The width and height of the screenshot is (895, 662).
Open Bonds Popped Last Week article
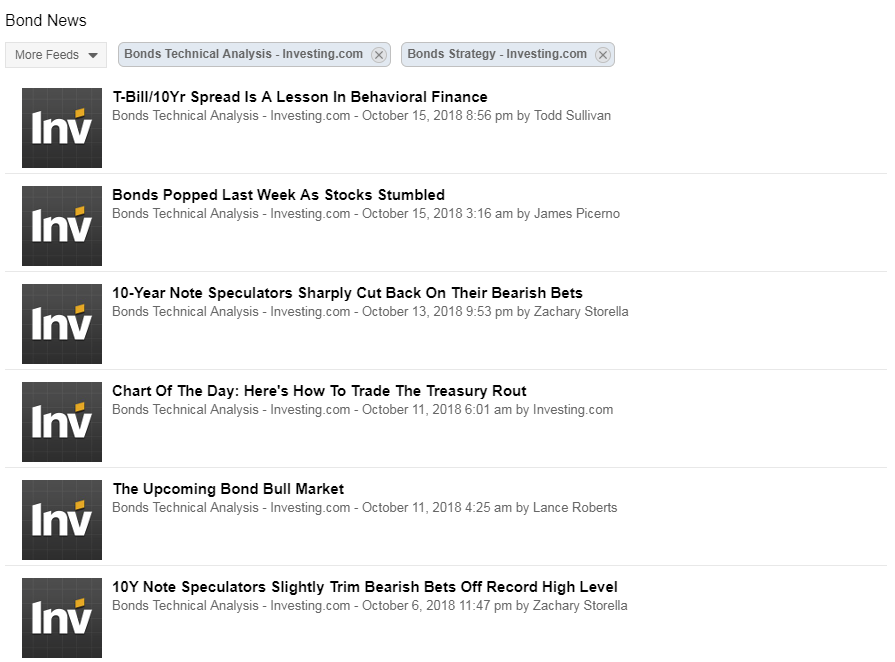[278, 195]
